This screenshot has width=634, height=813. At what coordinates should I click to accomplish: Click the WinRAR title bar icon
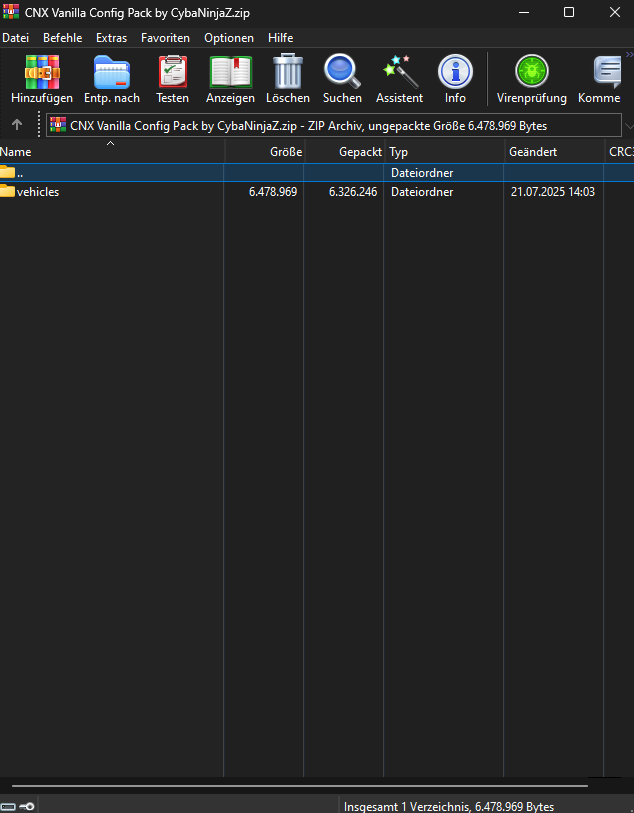coord(11,12)
